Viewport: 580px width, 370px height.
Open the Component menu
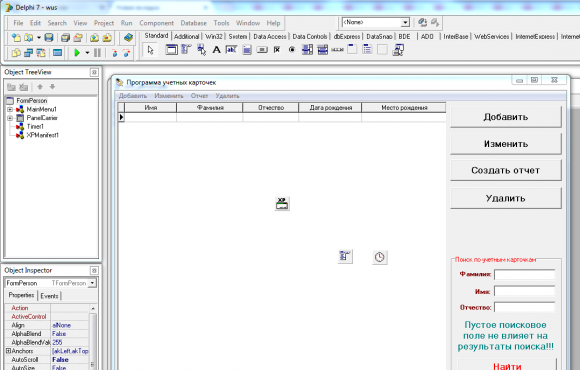(x=156, y=23)
